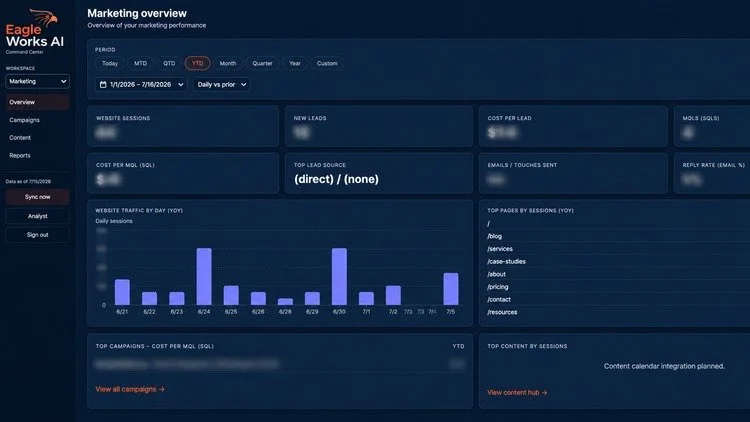Screen dimensions: 750x422
Task: Click the /contact page row
Action: tap(617, 300)
